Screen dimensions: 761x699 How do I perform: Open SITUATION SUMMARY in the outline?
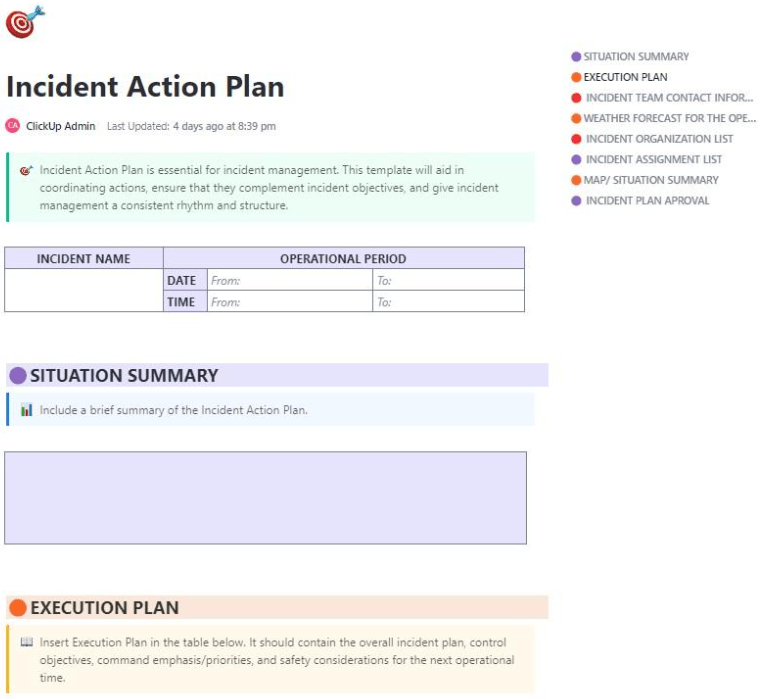click(636, 57)
